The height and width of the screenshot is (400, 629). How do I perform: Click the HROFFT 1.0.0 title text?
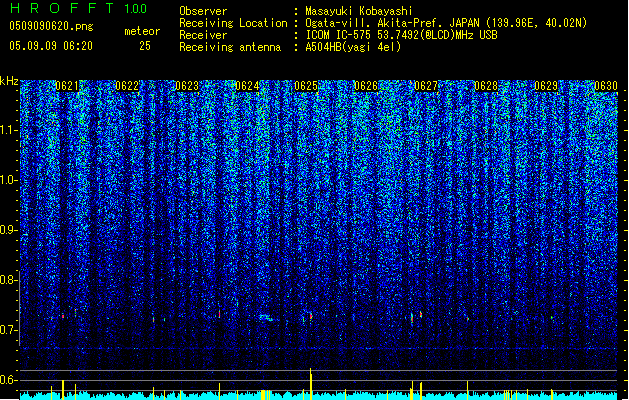pyautogui.click(x=79, y=8)
